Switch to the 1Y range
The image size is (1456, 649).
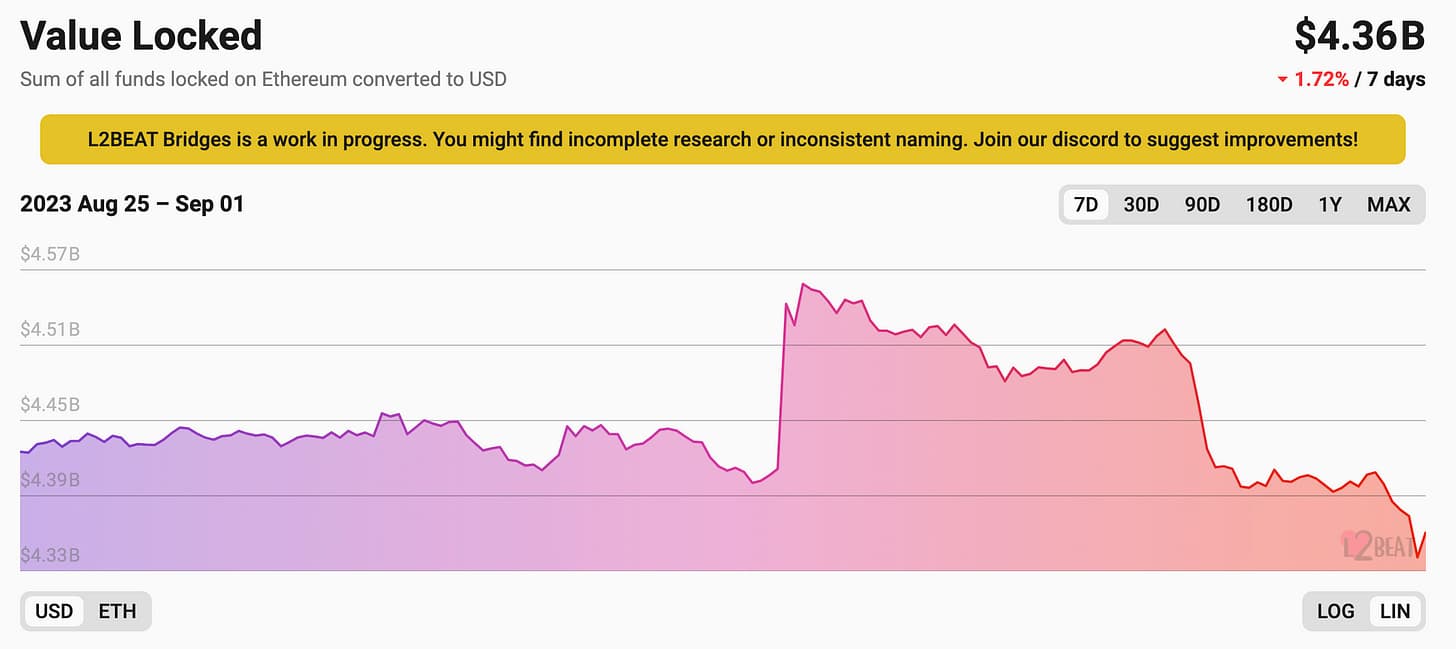pyautogui.click(x=1329, y=205)
